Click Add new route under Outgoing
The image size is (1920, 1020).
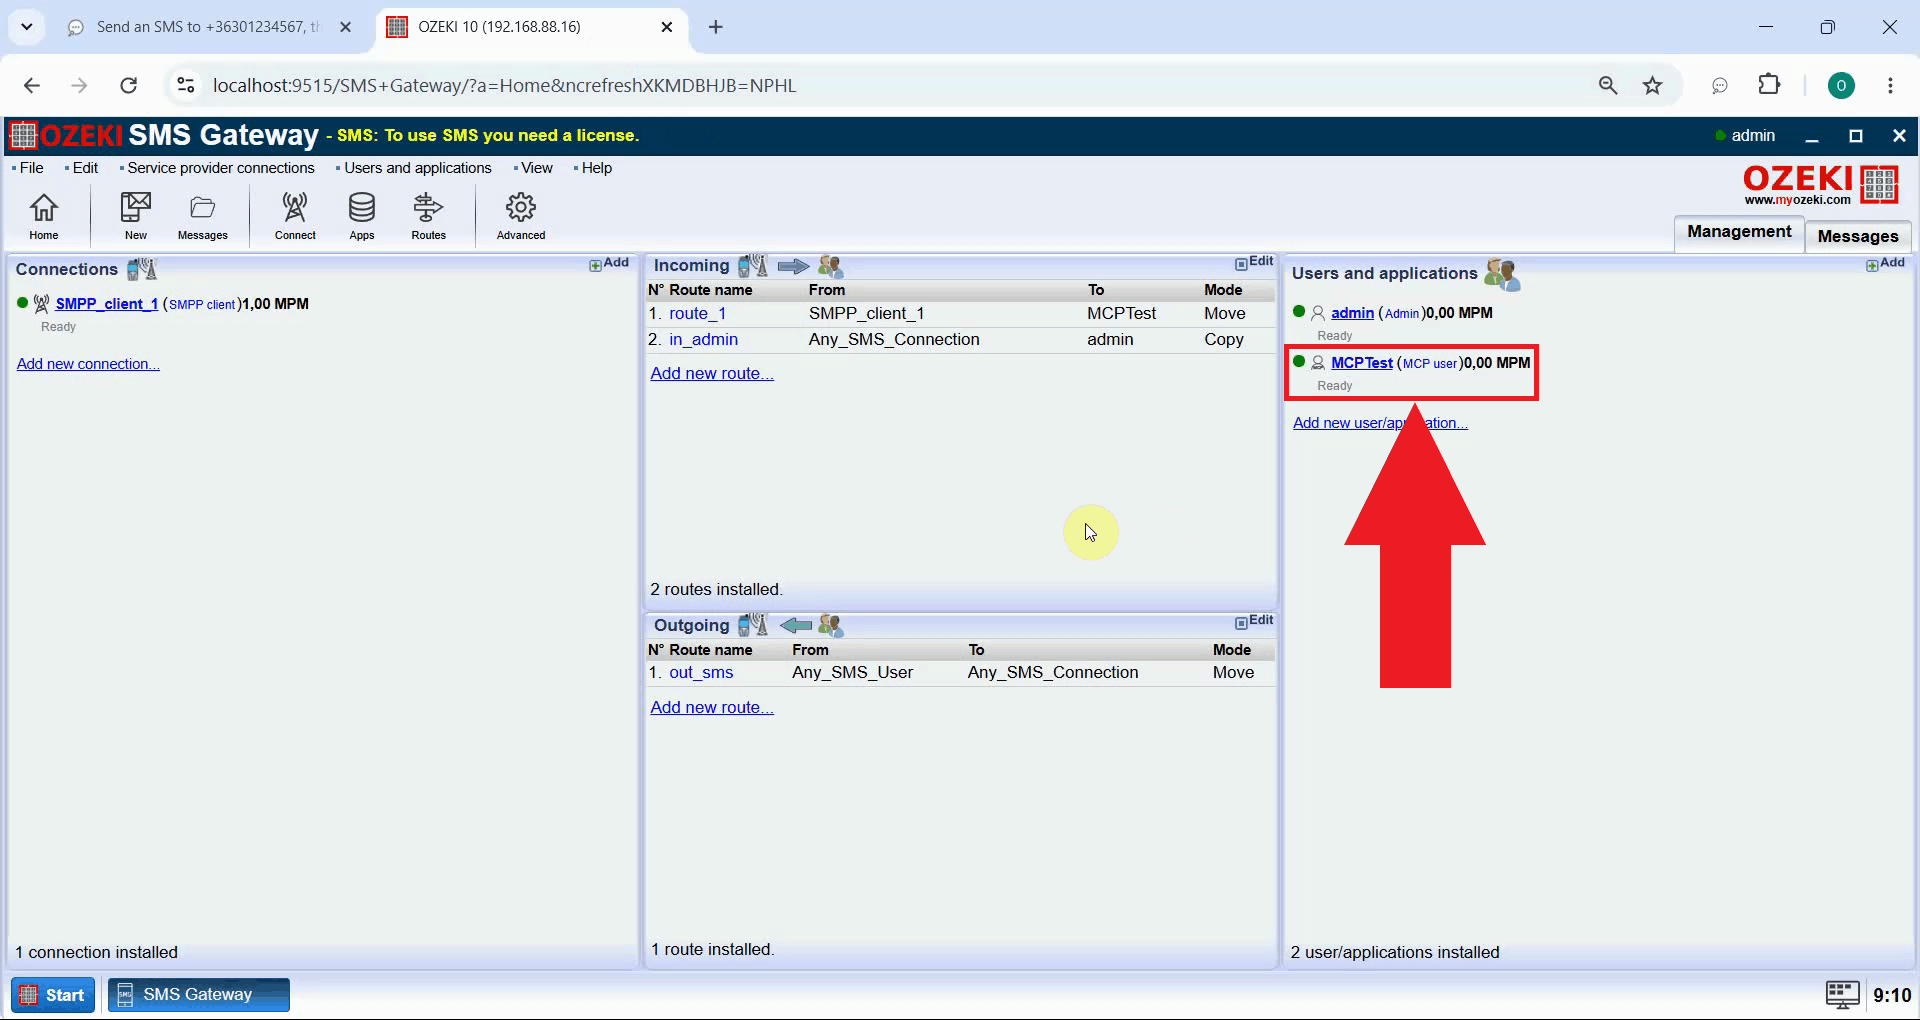pyautogui.click(x=712, y=707)
